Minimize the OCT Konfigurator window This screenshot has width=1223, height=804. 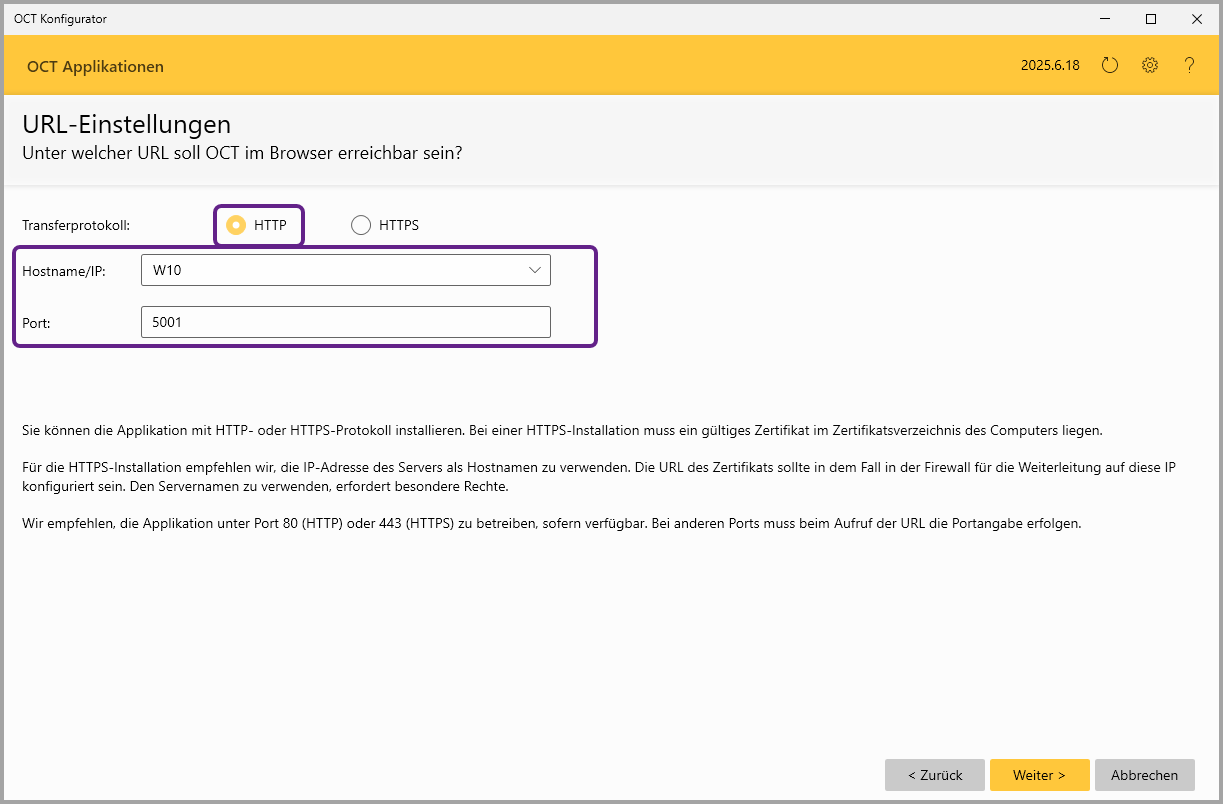1105,19
